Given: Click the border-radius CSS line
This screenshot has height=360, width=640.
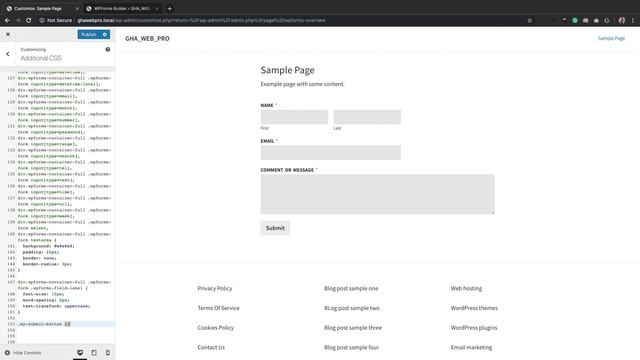Looking at the screenshot, I should point(47,264).
